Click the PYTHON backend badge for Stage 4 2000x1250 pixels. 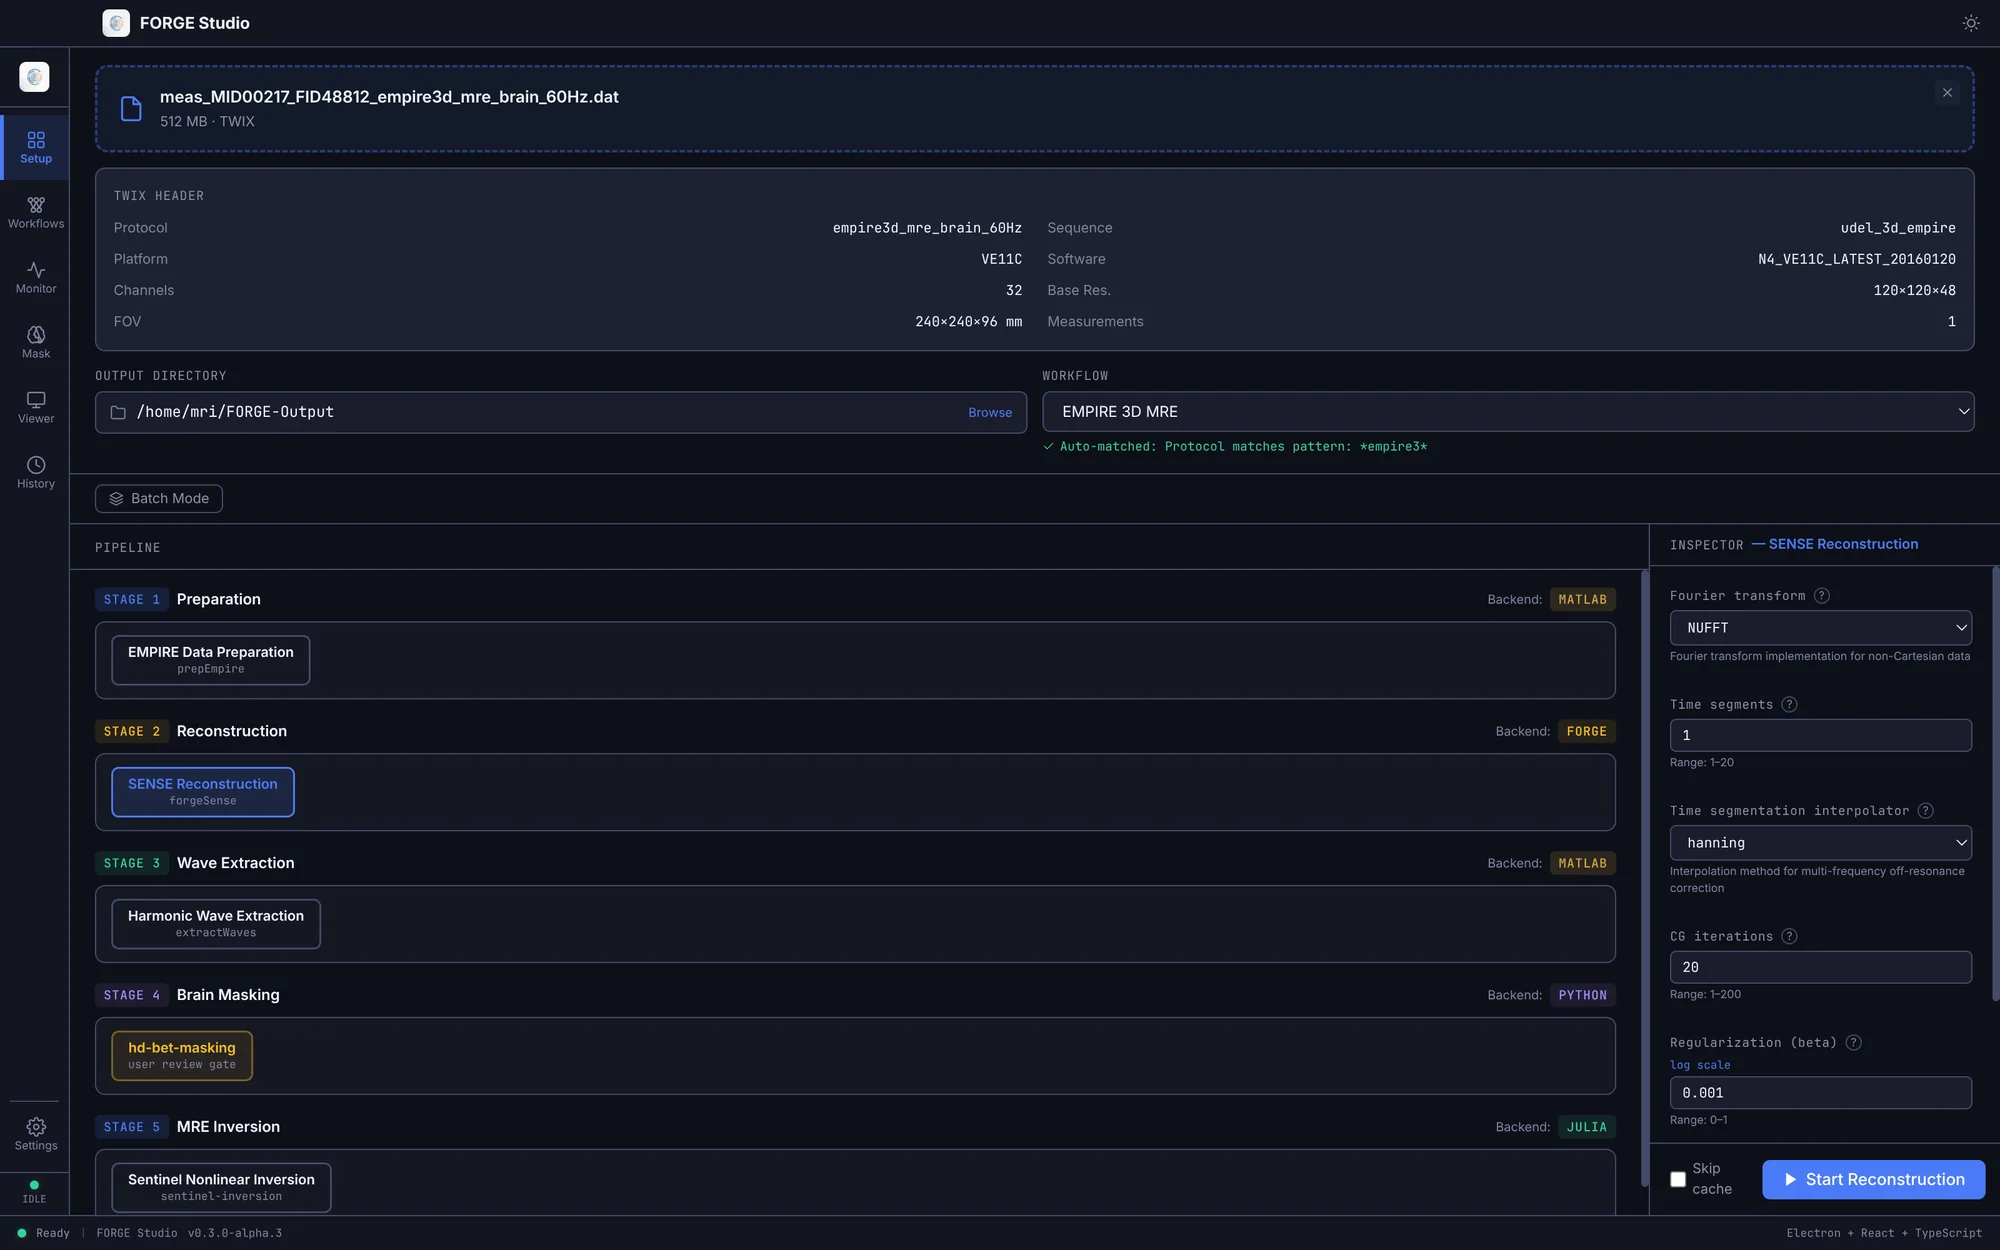click(1582, 996)
